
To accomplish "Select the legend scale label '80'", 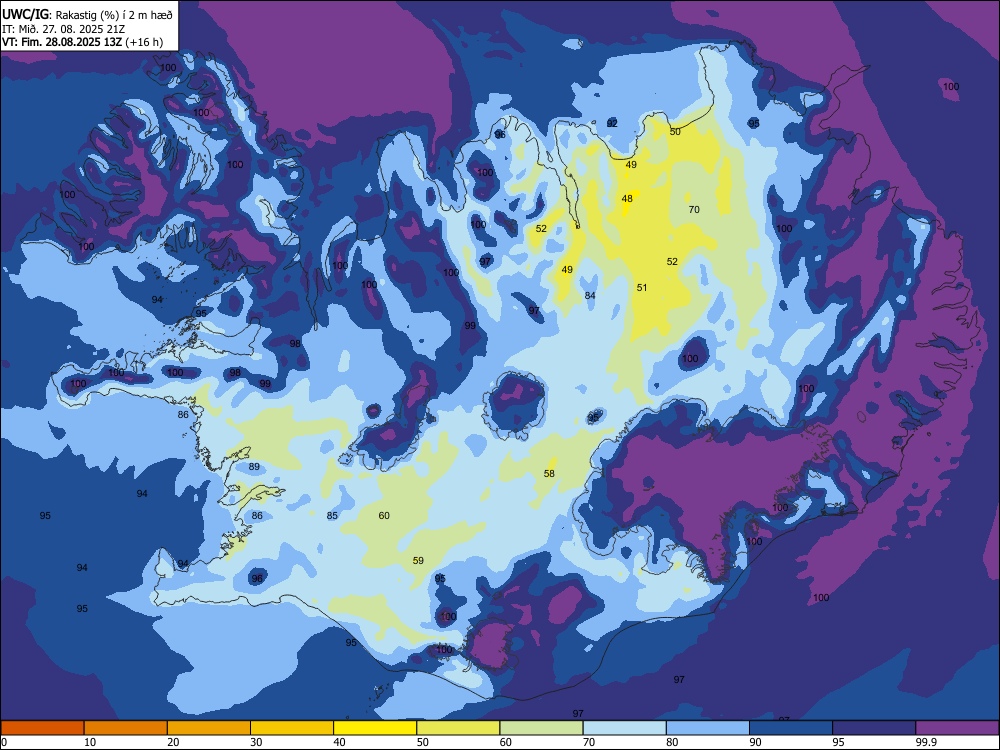I will click(672, 742).
